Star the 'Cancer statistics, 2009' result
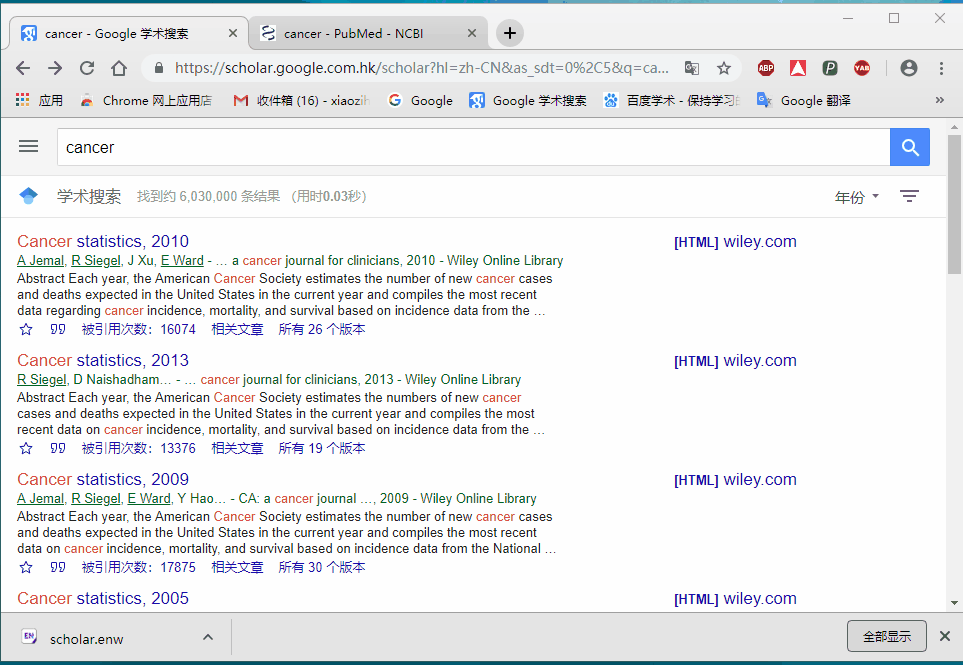This screenshot has width=963, height=665. (x=26, y=568)
